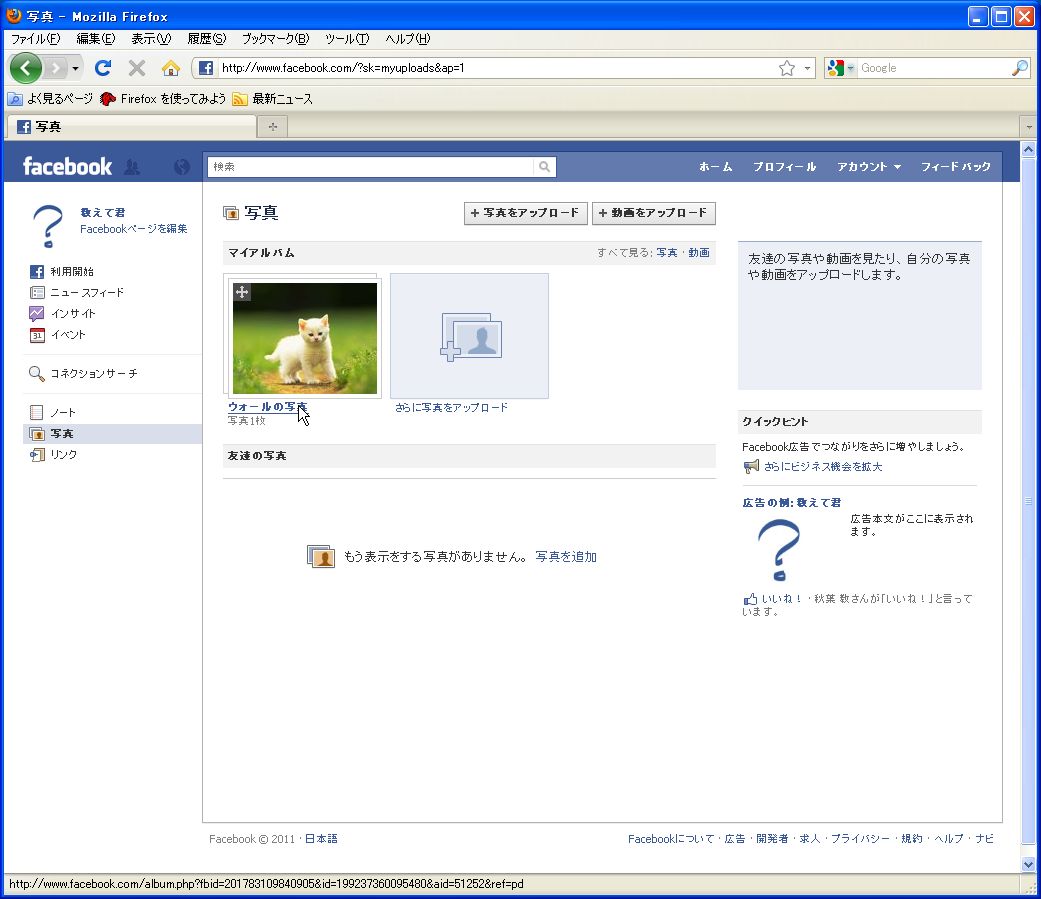Click the さらにビジネス機会を拡大 link
The width and height of the screenshot is (1041, 899).
coord(823,467)
